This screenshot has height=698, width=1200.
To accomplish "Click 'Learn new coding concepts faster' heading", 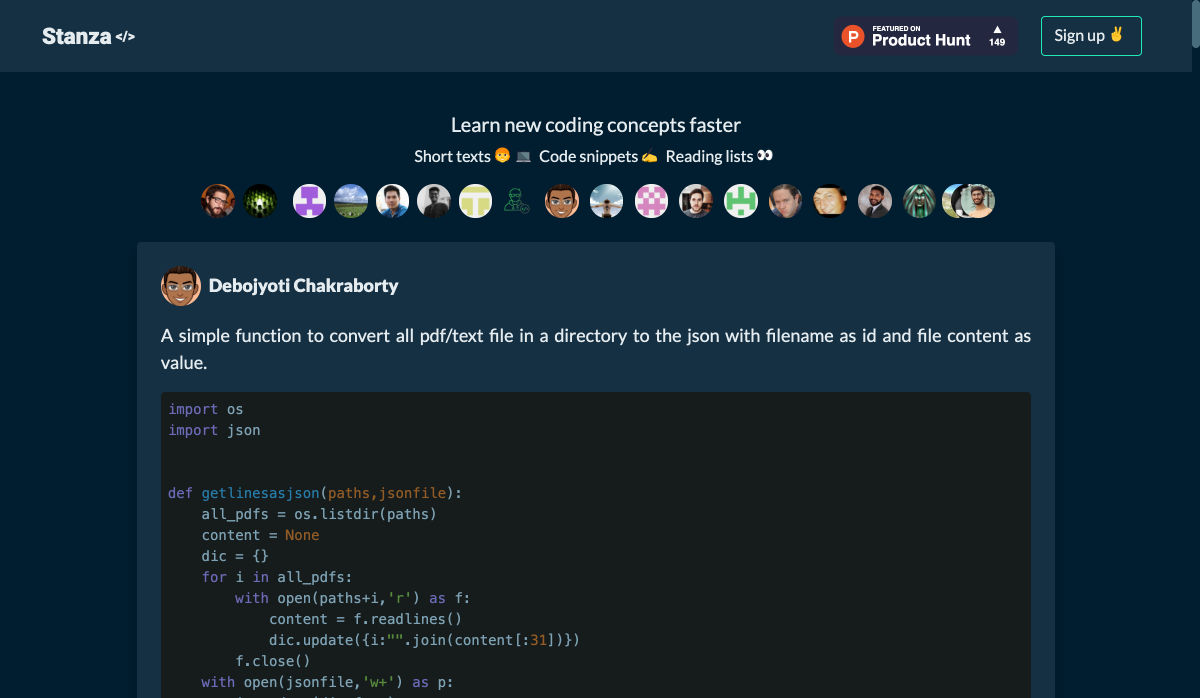I will [x=596, y=125].
